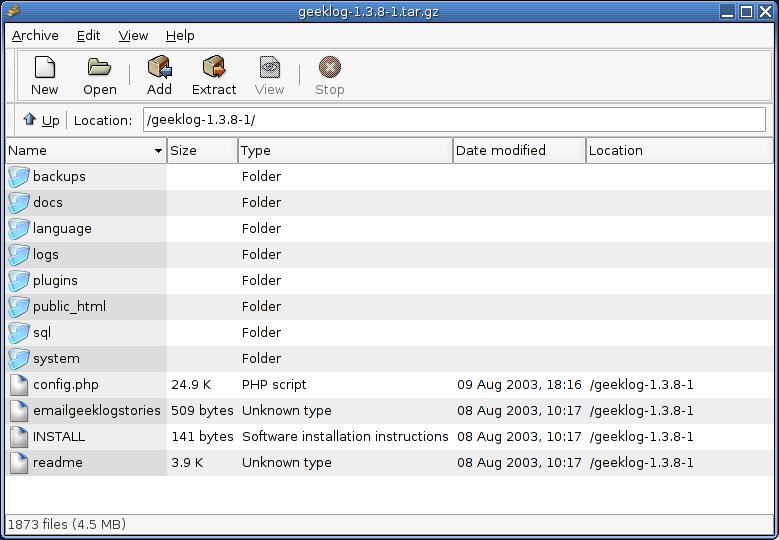Viewport: 779px width, 540px height.
Task: Click the PHP script type cell
Action: (x=274, y=385)
